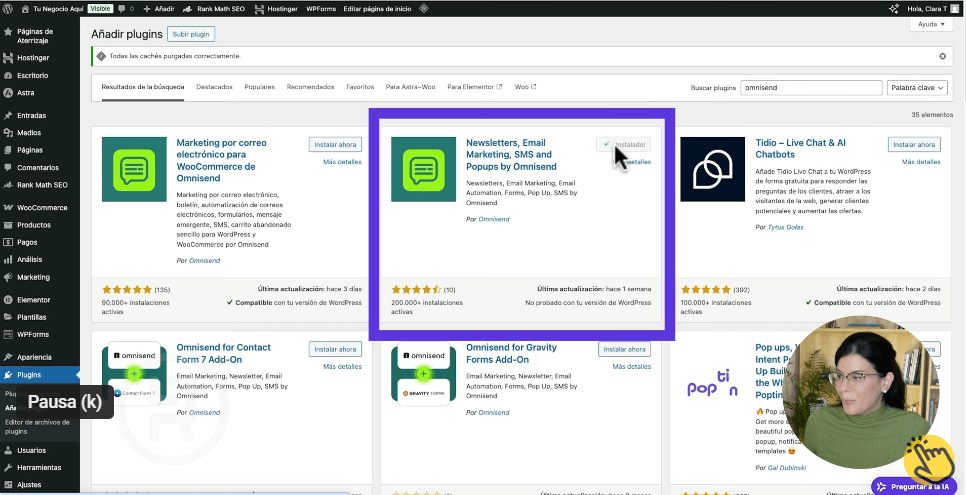Open Rank Math SEO admin bar menu

click(x=215, y=9)
